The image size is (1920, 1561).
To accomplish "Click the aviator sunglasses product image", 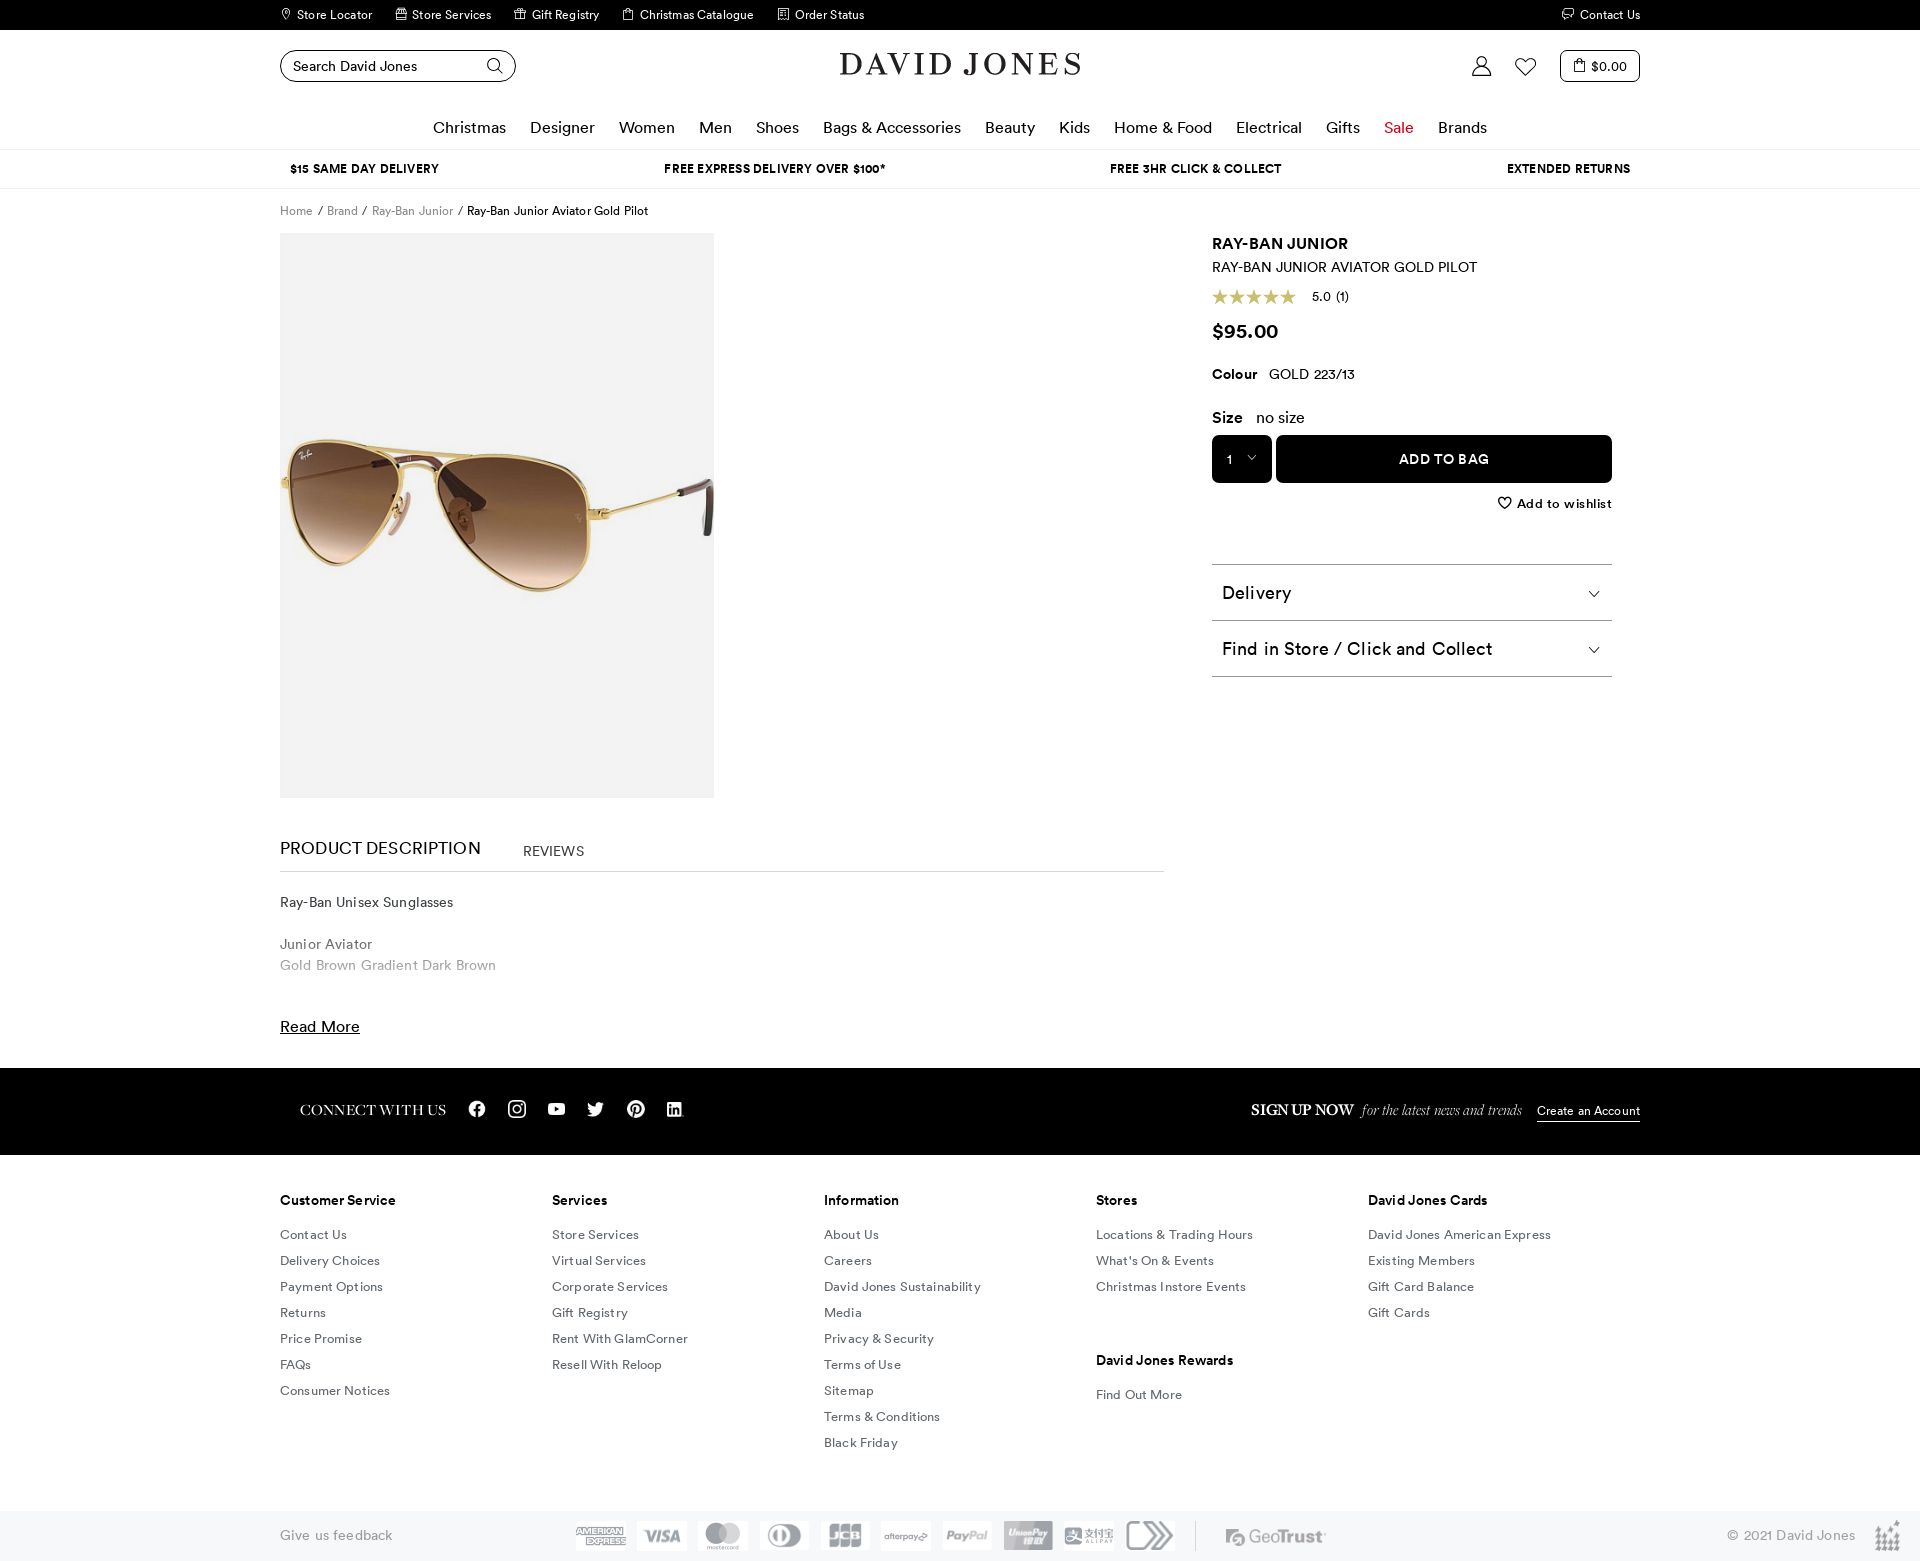I will click(497, 515).
